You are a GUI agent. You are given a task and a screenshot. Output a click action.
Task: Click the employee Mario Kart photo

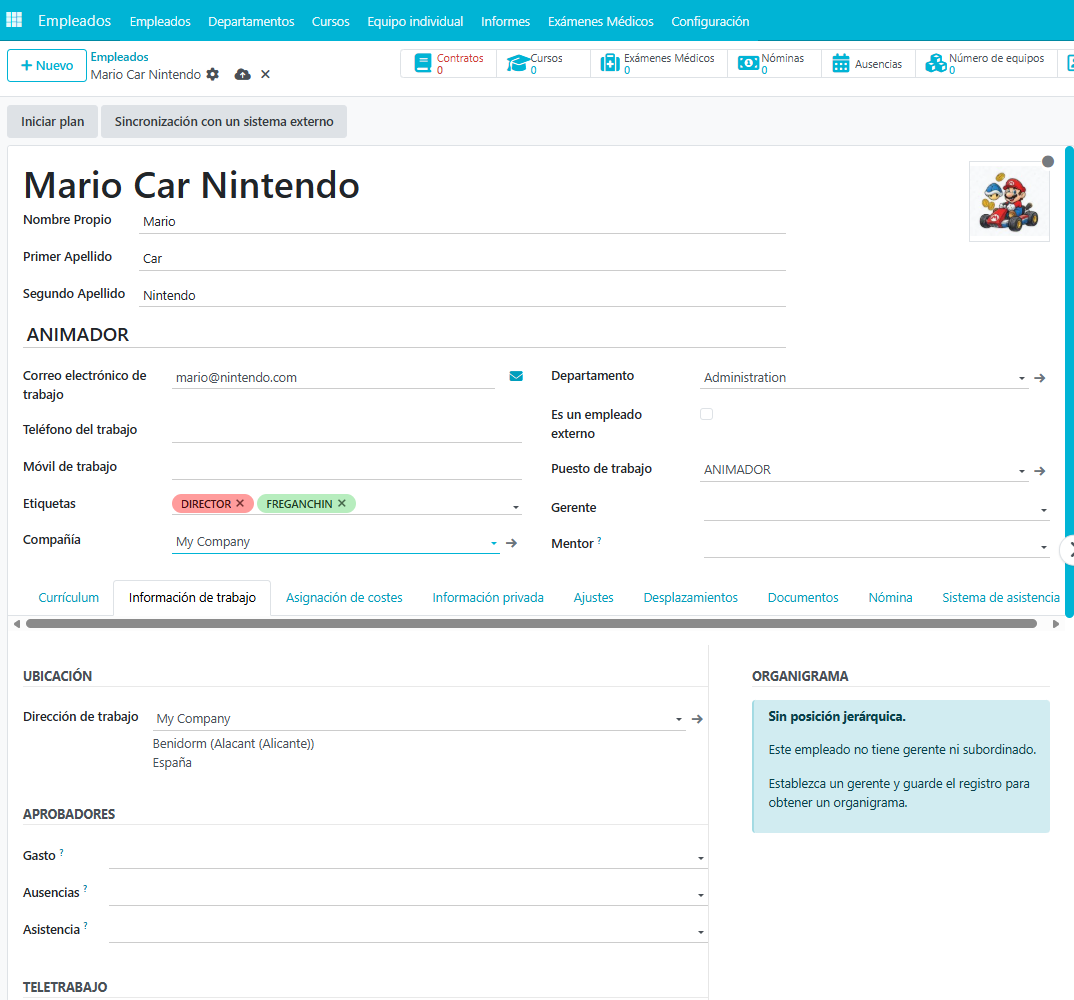click(1009, 202)
